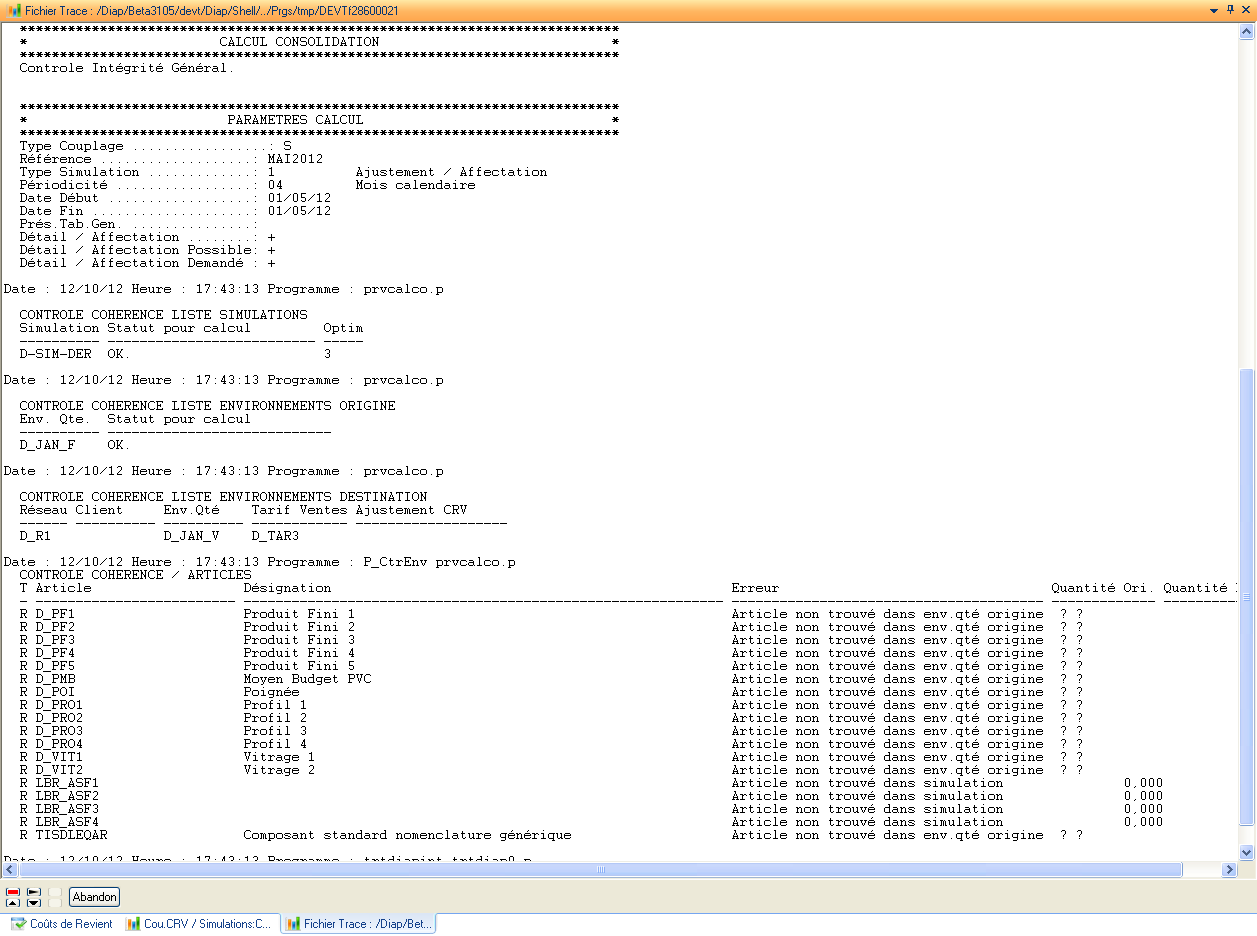Screen dimensions: 1257x936
Task: Click the vertical scrollbar up arrow
Action: point(1248,30)
